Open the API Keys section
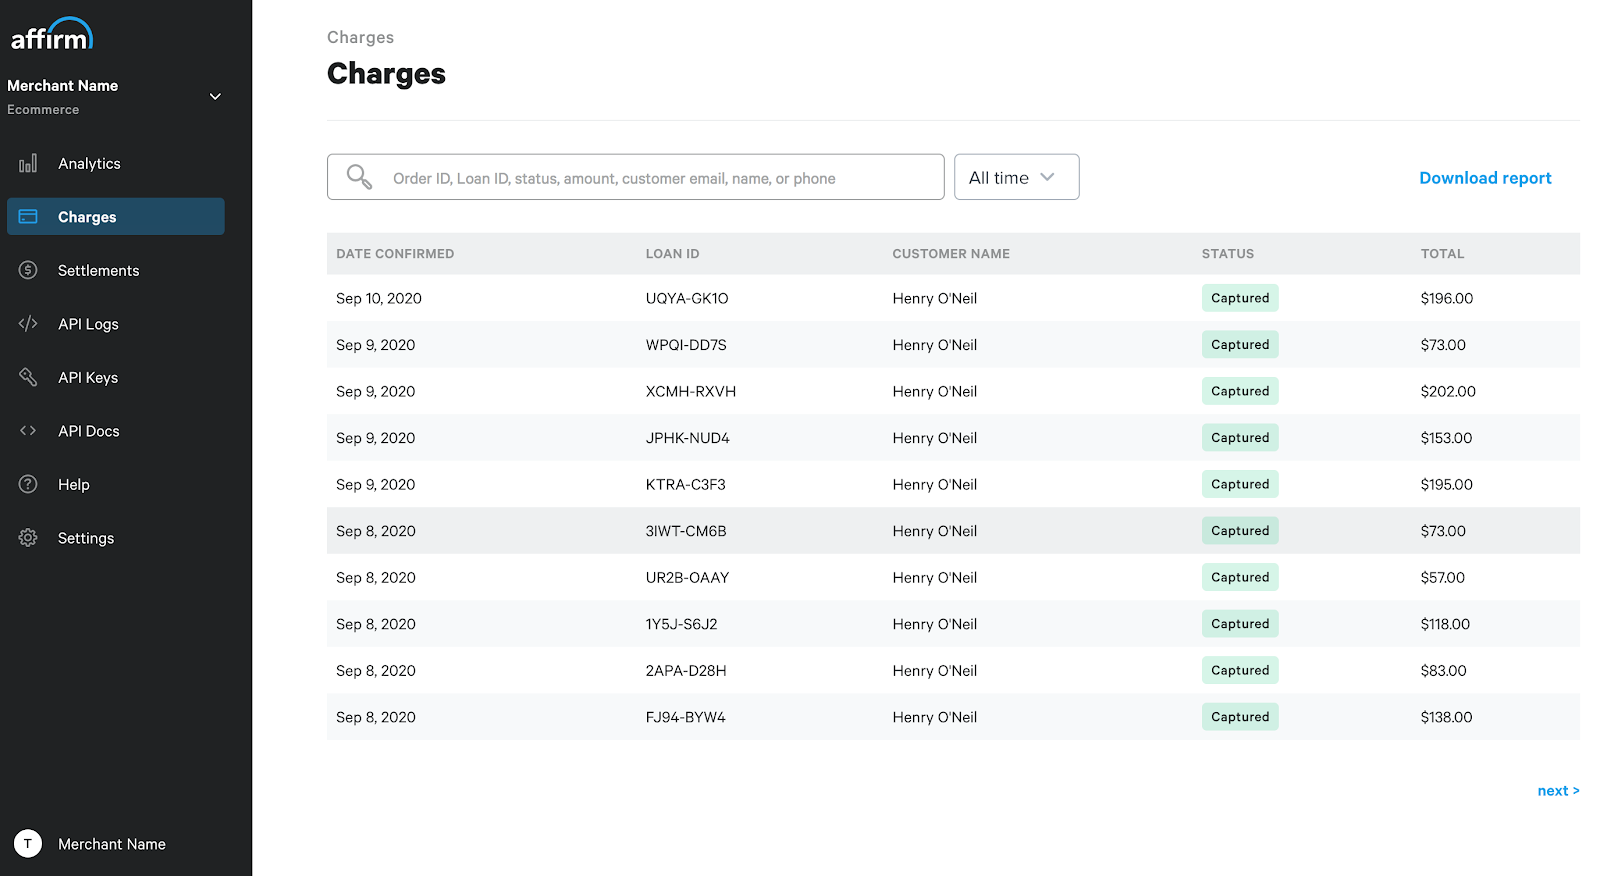The width and height of the screenshot is (1600, 876). pos(88,377)
